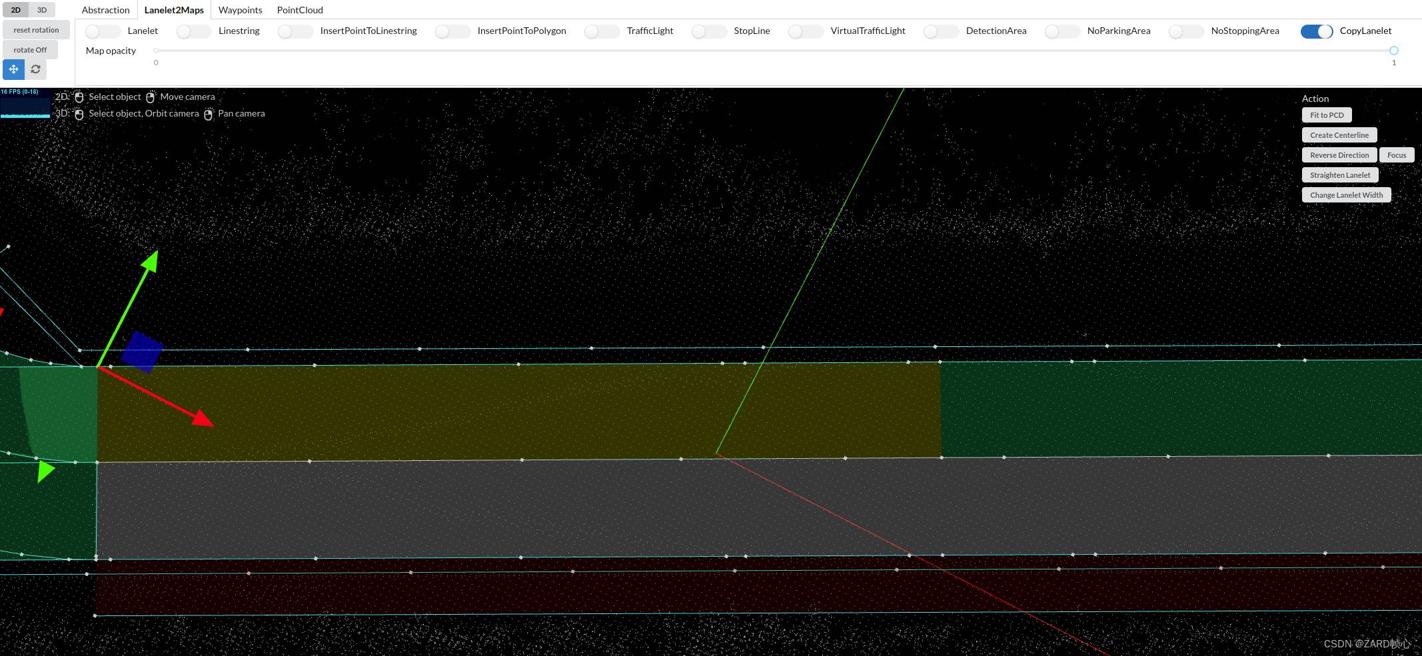This screenshot has width=1422, height=656.
Task: Click the refresh arrows icon
Action: [36, 69]
